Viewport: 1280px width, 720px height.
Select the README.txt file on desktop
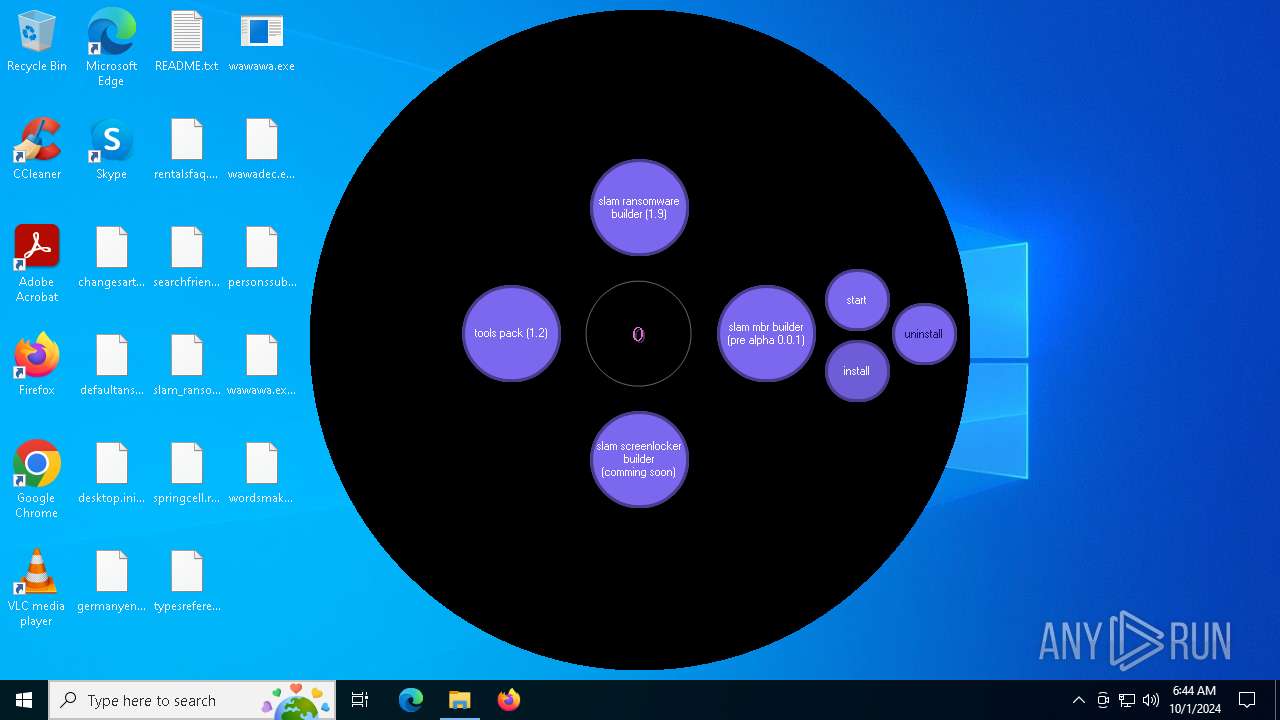pos(186,42)
